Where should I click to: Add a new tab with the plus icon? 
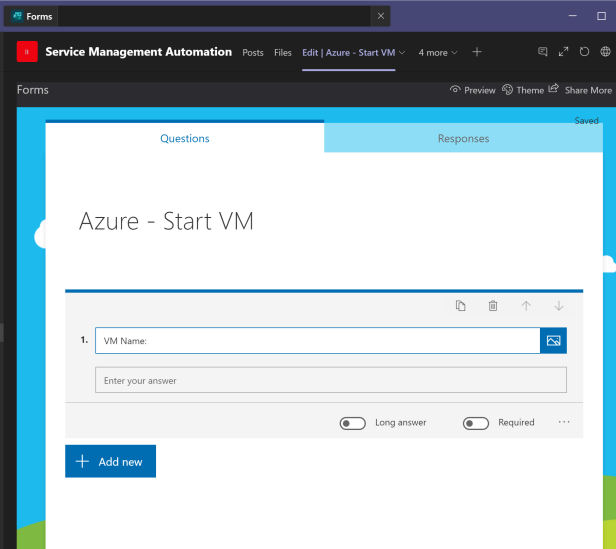pyautogui.click(x=477, y=52)
